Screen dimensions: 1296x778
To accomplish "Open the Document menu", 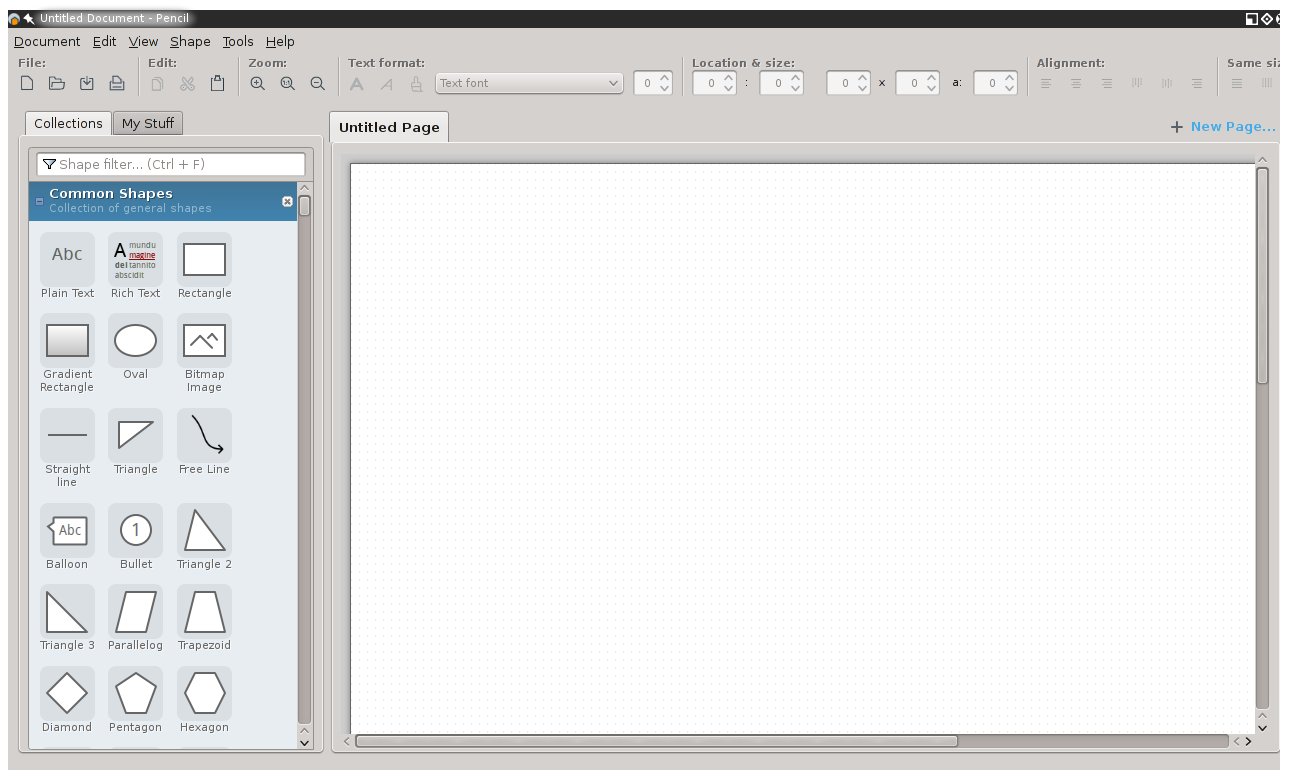I will pyautogui.click(x=47, y=41).
